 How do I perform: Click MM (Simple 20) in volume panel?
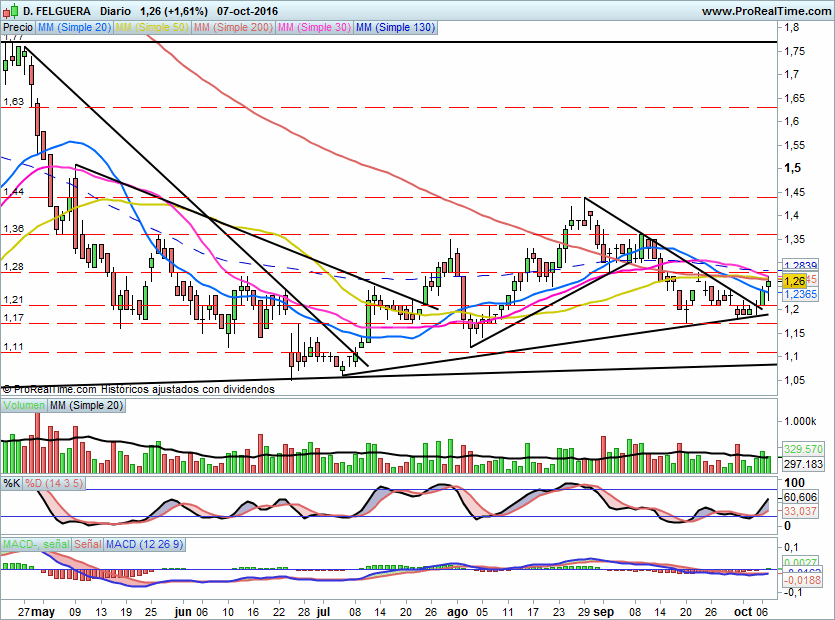(x=86, y=405)
